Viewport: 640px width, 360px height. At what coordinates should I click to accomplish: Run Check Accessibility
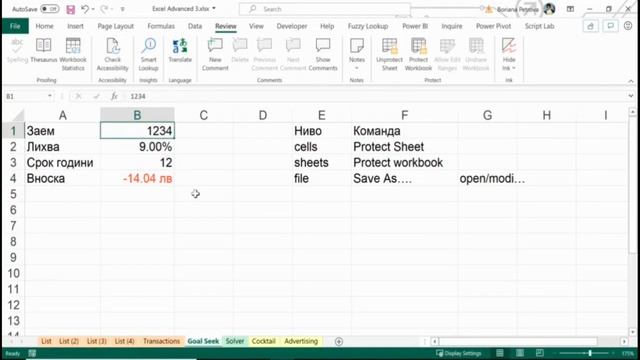point(113,54)
